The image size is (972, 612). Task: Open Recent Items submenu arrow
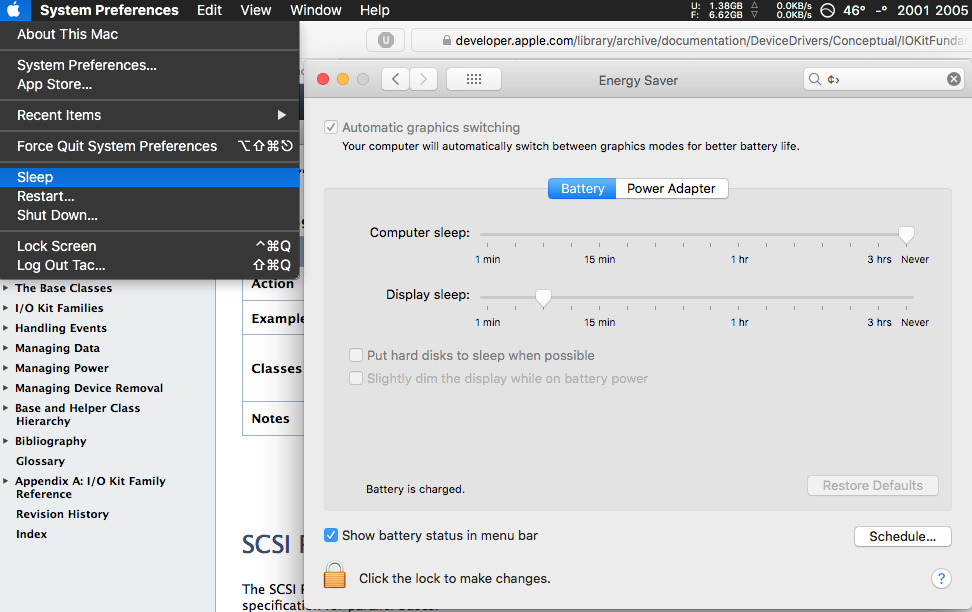[x=281, y=115]
